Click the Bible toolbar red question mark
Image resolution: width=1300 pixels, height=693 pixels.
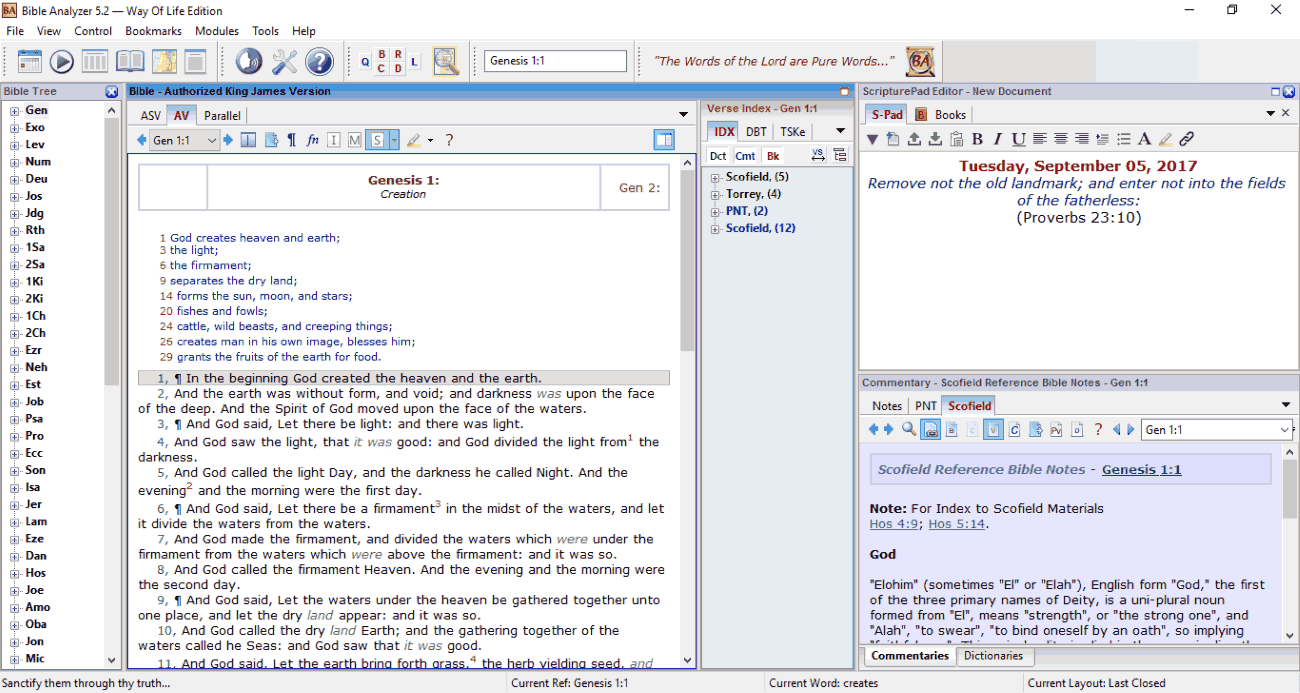tap(449, 140)
